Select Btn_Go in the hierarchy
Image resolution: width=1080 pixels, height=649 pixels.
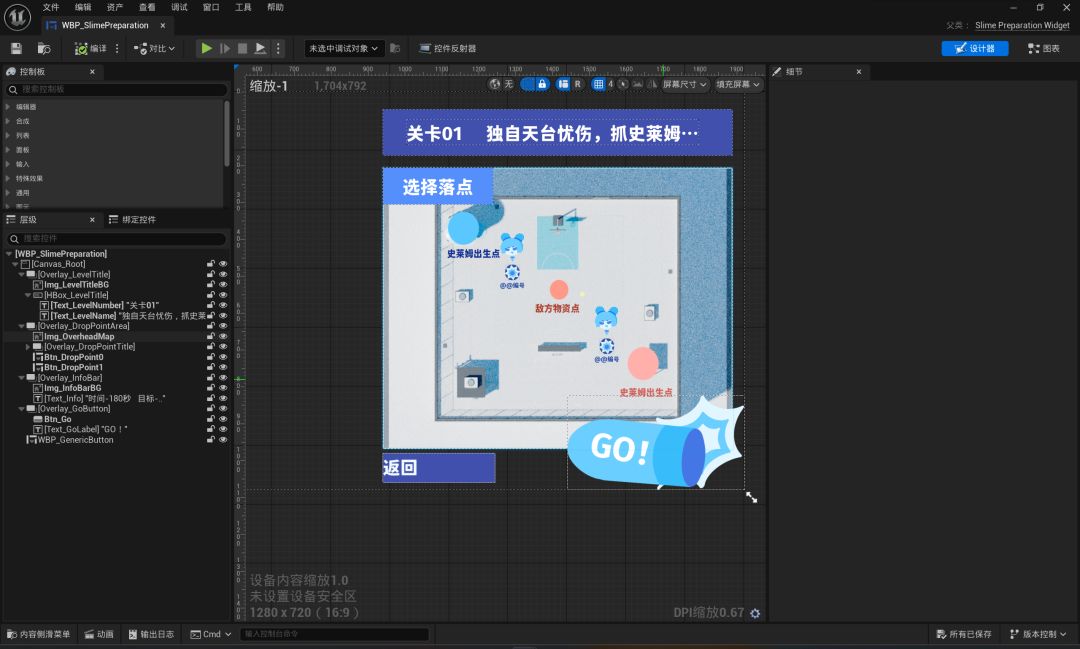click(57, 419)
